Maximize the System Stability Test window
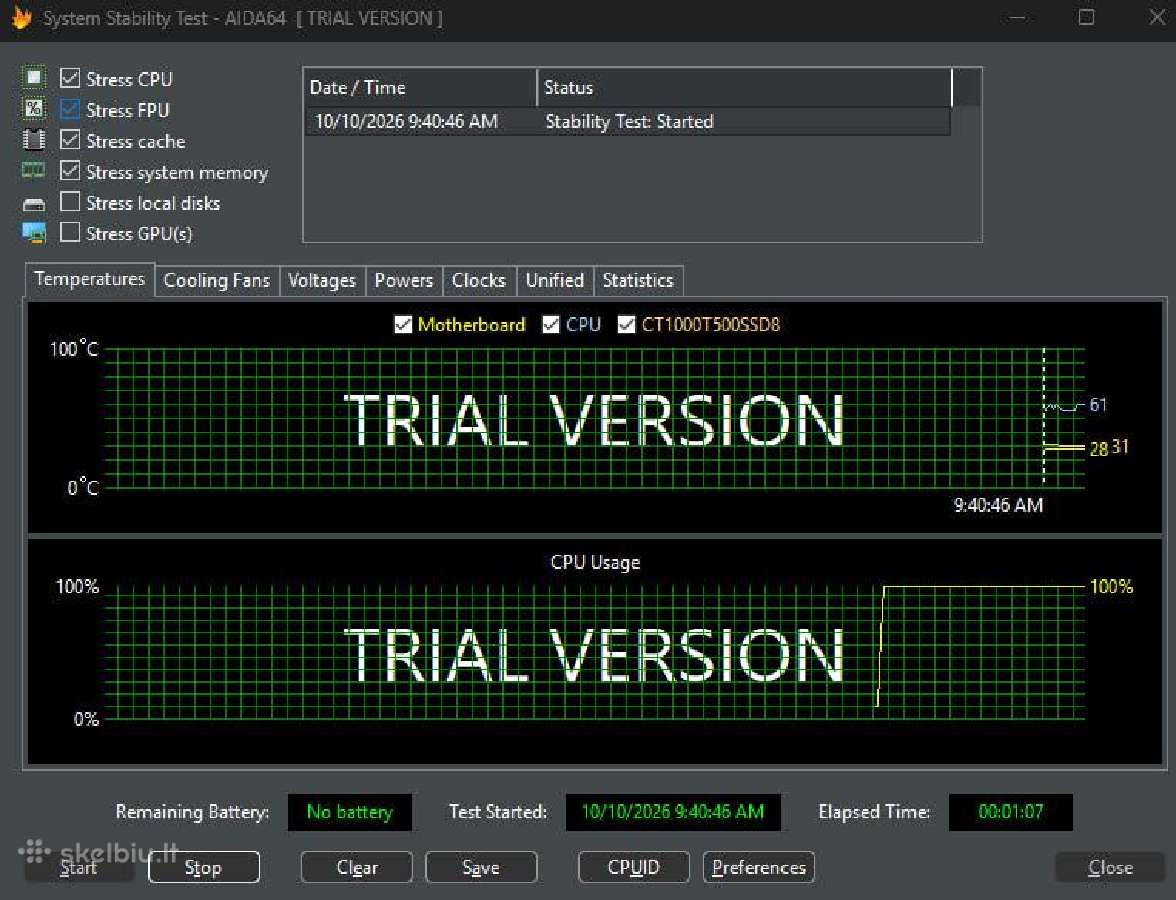This screenshot has height=900, width=1176. click(1086, 17)
